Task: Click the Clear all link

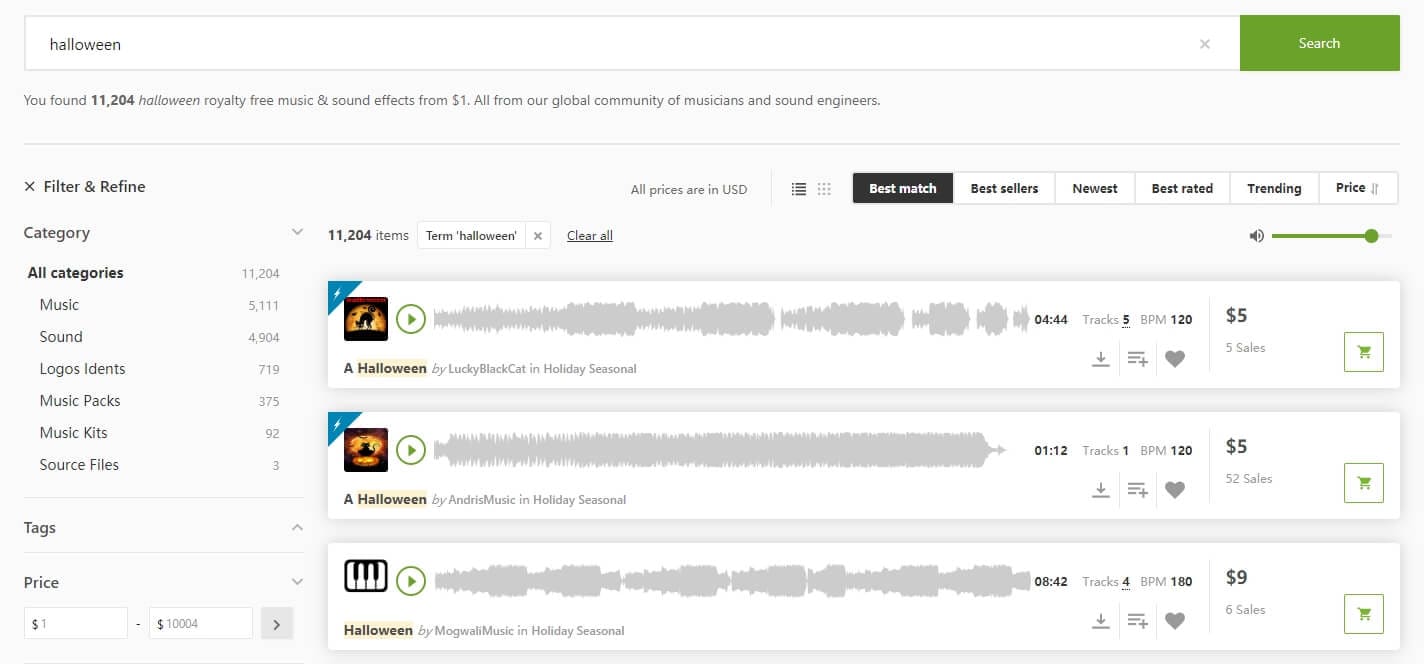Action: pyautogui.click(x=590, y=236)
